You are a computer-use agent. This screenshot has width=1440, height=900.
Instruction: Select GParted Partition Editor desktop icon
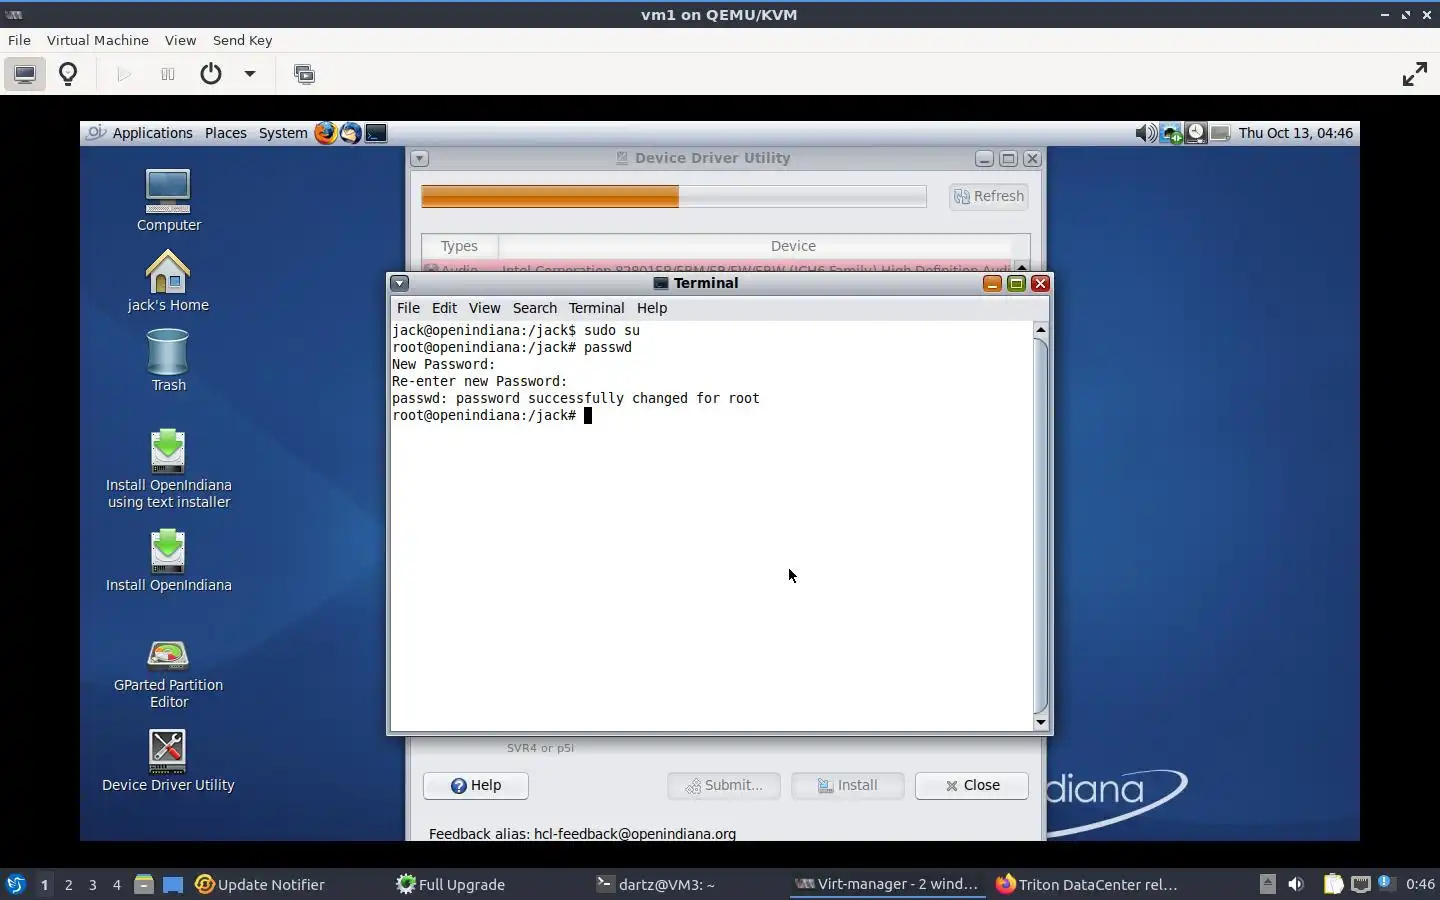(x=168, y=675)
